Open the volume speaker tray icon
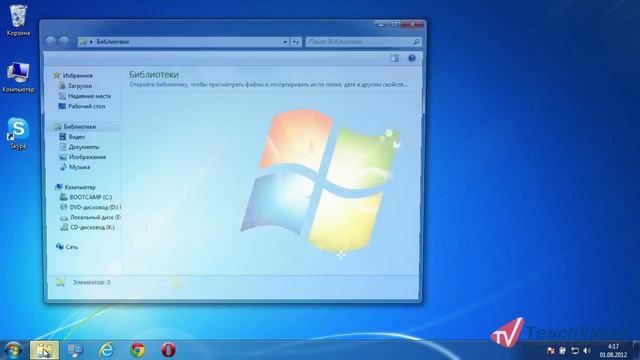This screenshot has height=360, width=640. point(587,351)
